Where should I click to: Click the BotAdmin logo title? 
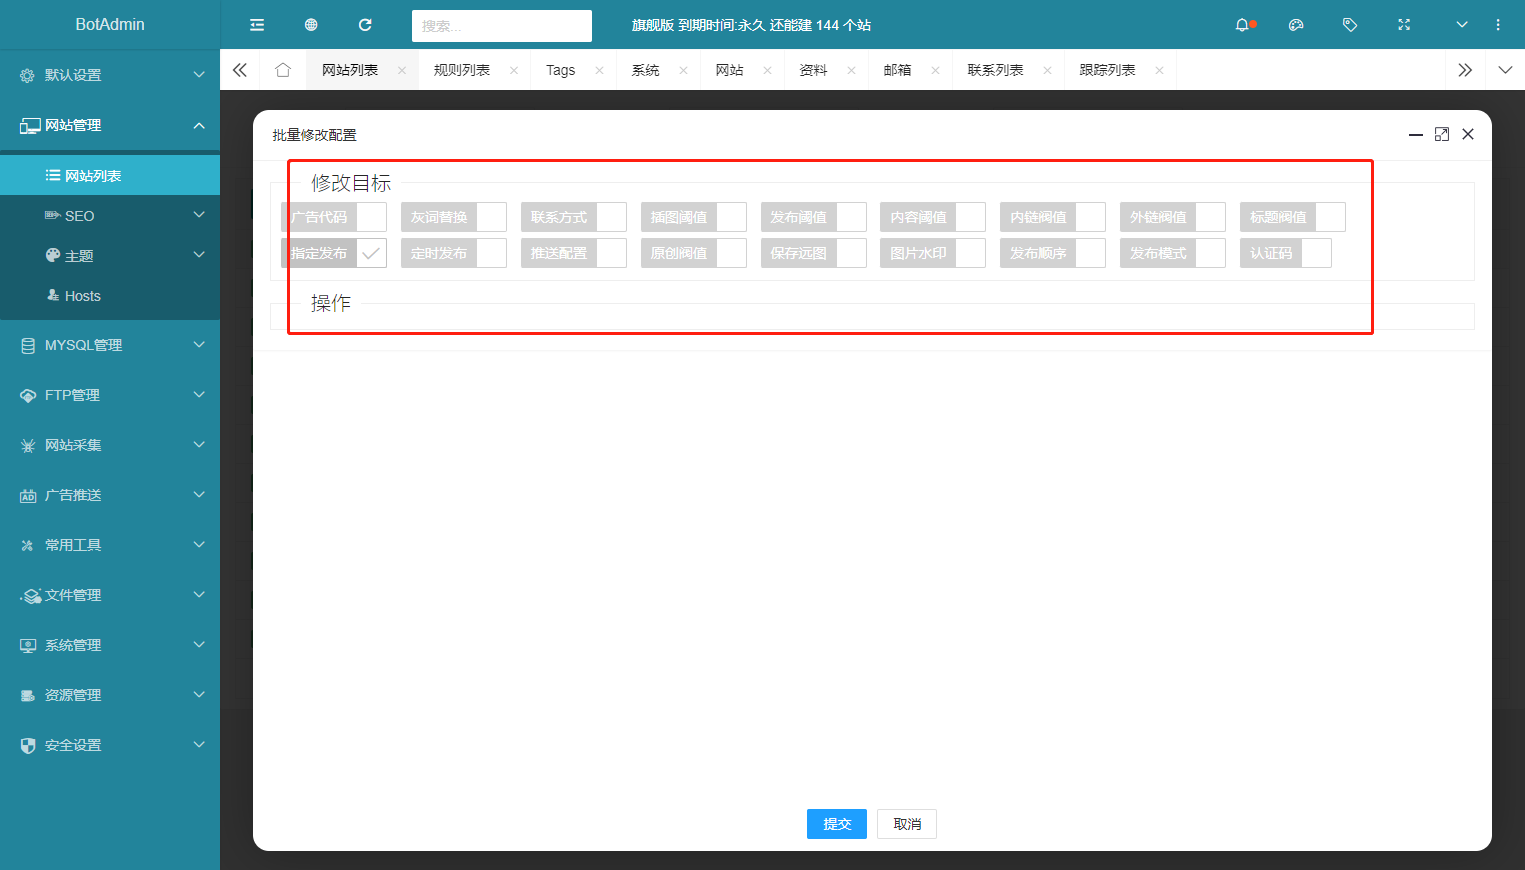[x=110, y=24]
